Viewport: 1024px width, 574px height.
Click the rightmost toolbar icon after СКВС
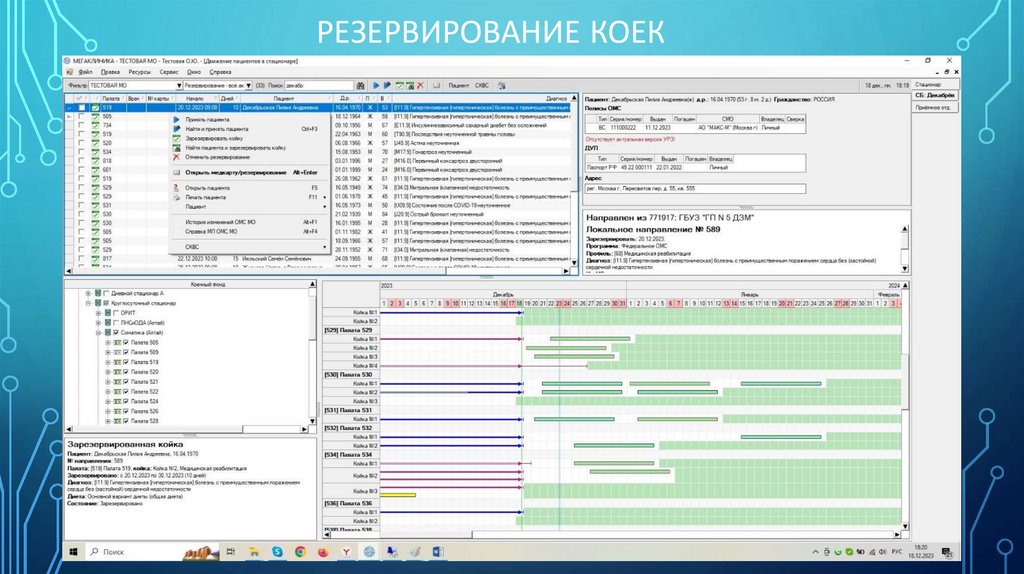(x=502, y=86)
